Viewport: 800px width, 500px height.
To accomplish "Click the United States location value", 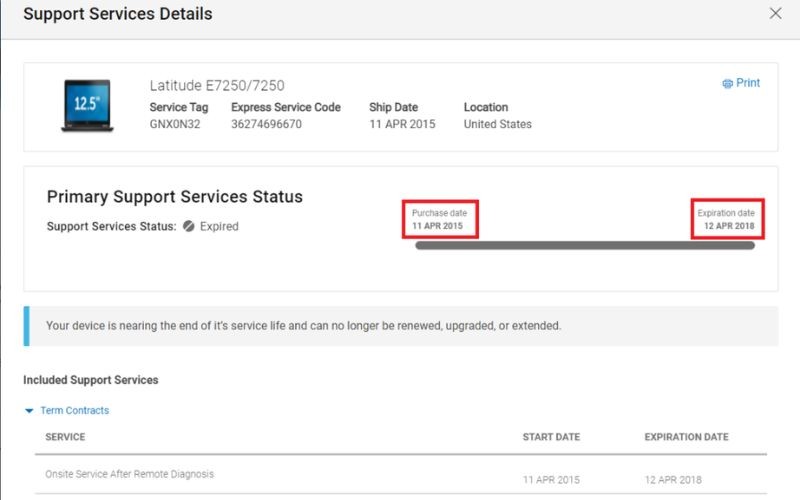I will tap(497, 125).
